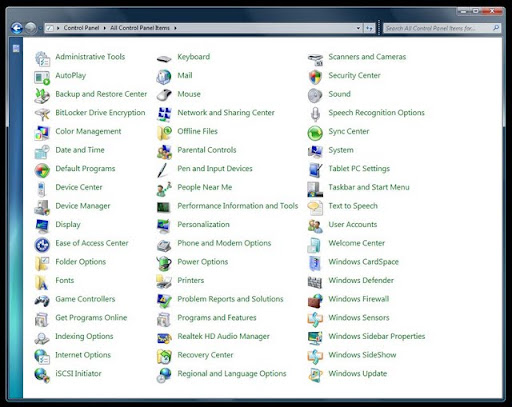Open the Personalization link
Image resolution: width=512 pixels, height=407 pixels.
point(203,225)
